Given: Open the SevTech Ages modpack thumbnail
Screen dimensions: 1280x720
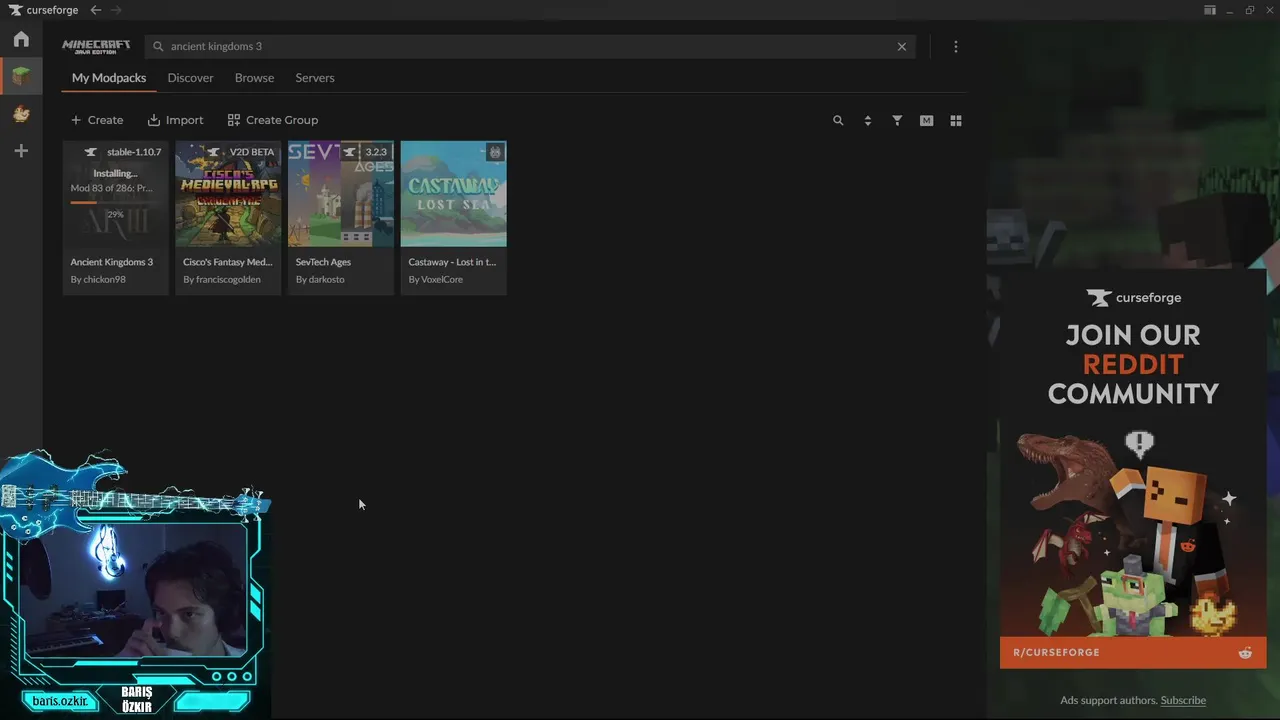Looking at the screenshot, I should (341, 194).
